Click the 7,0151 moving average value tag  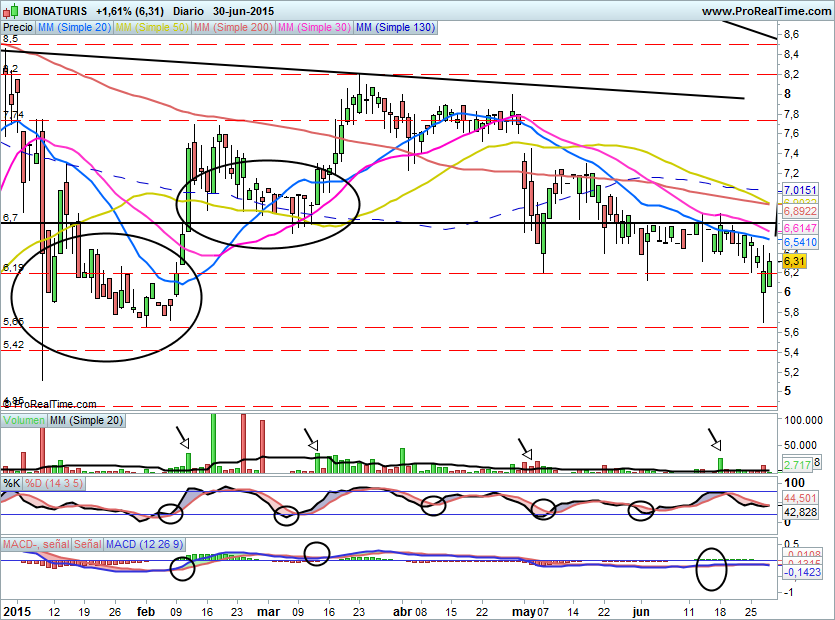click(799, 190)
